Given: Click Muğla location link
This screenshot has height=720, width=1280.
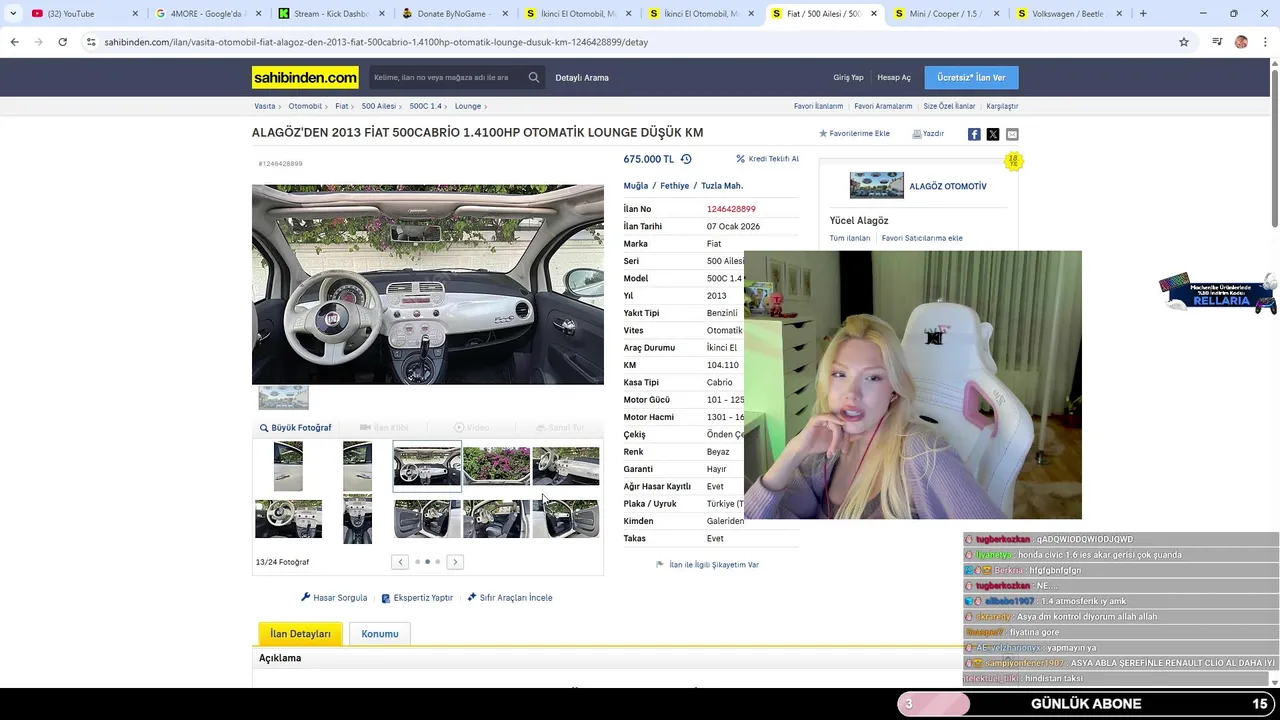Looking at the screenshot, I should click(x=636, y=186).
